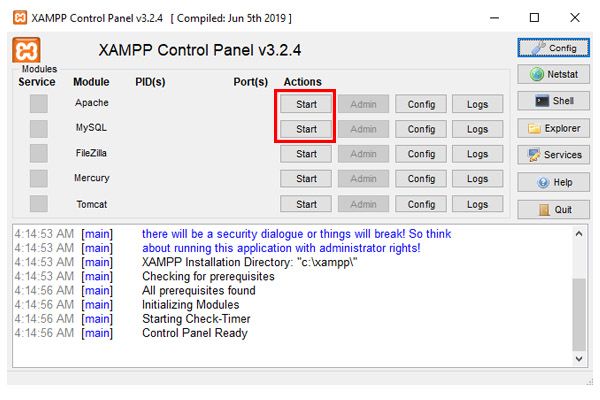Open the MySQL Config menu
This screenshot has width=600, height=400.
click(x=421, y=129)
